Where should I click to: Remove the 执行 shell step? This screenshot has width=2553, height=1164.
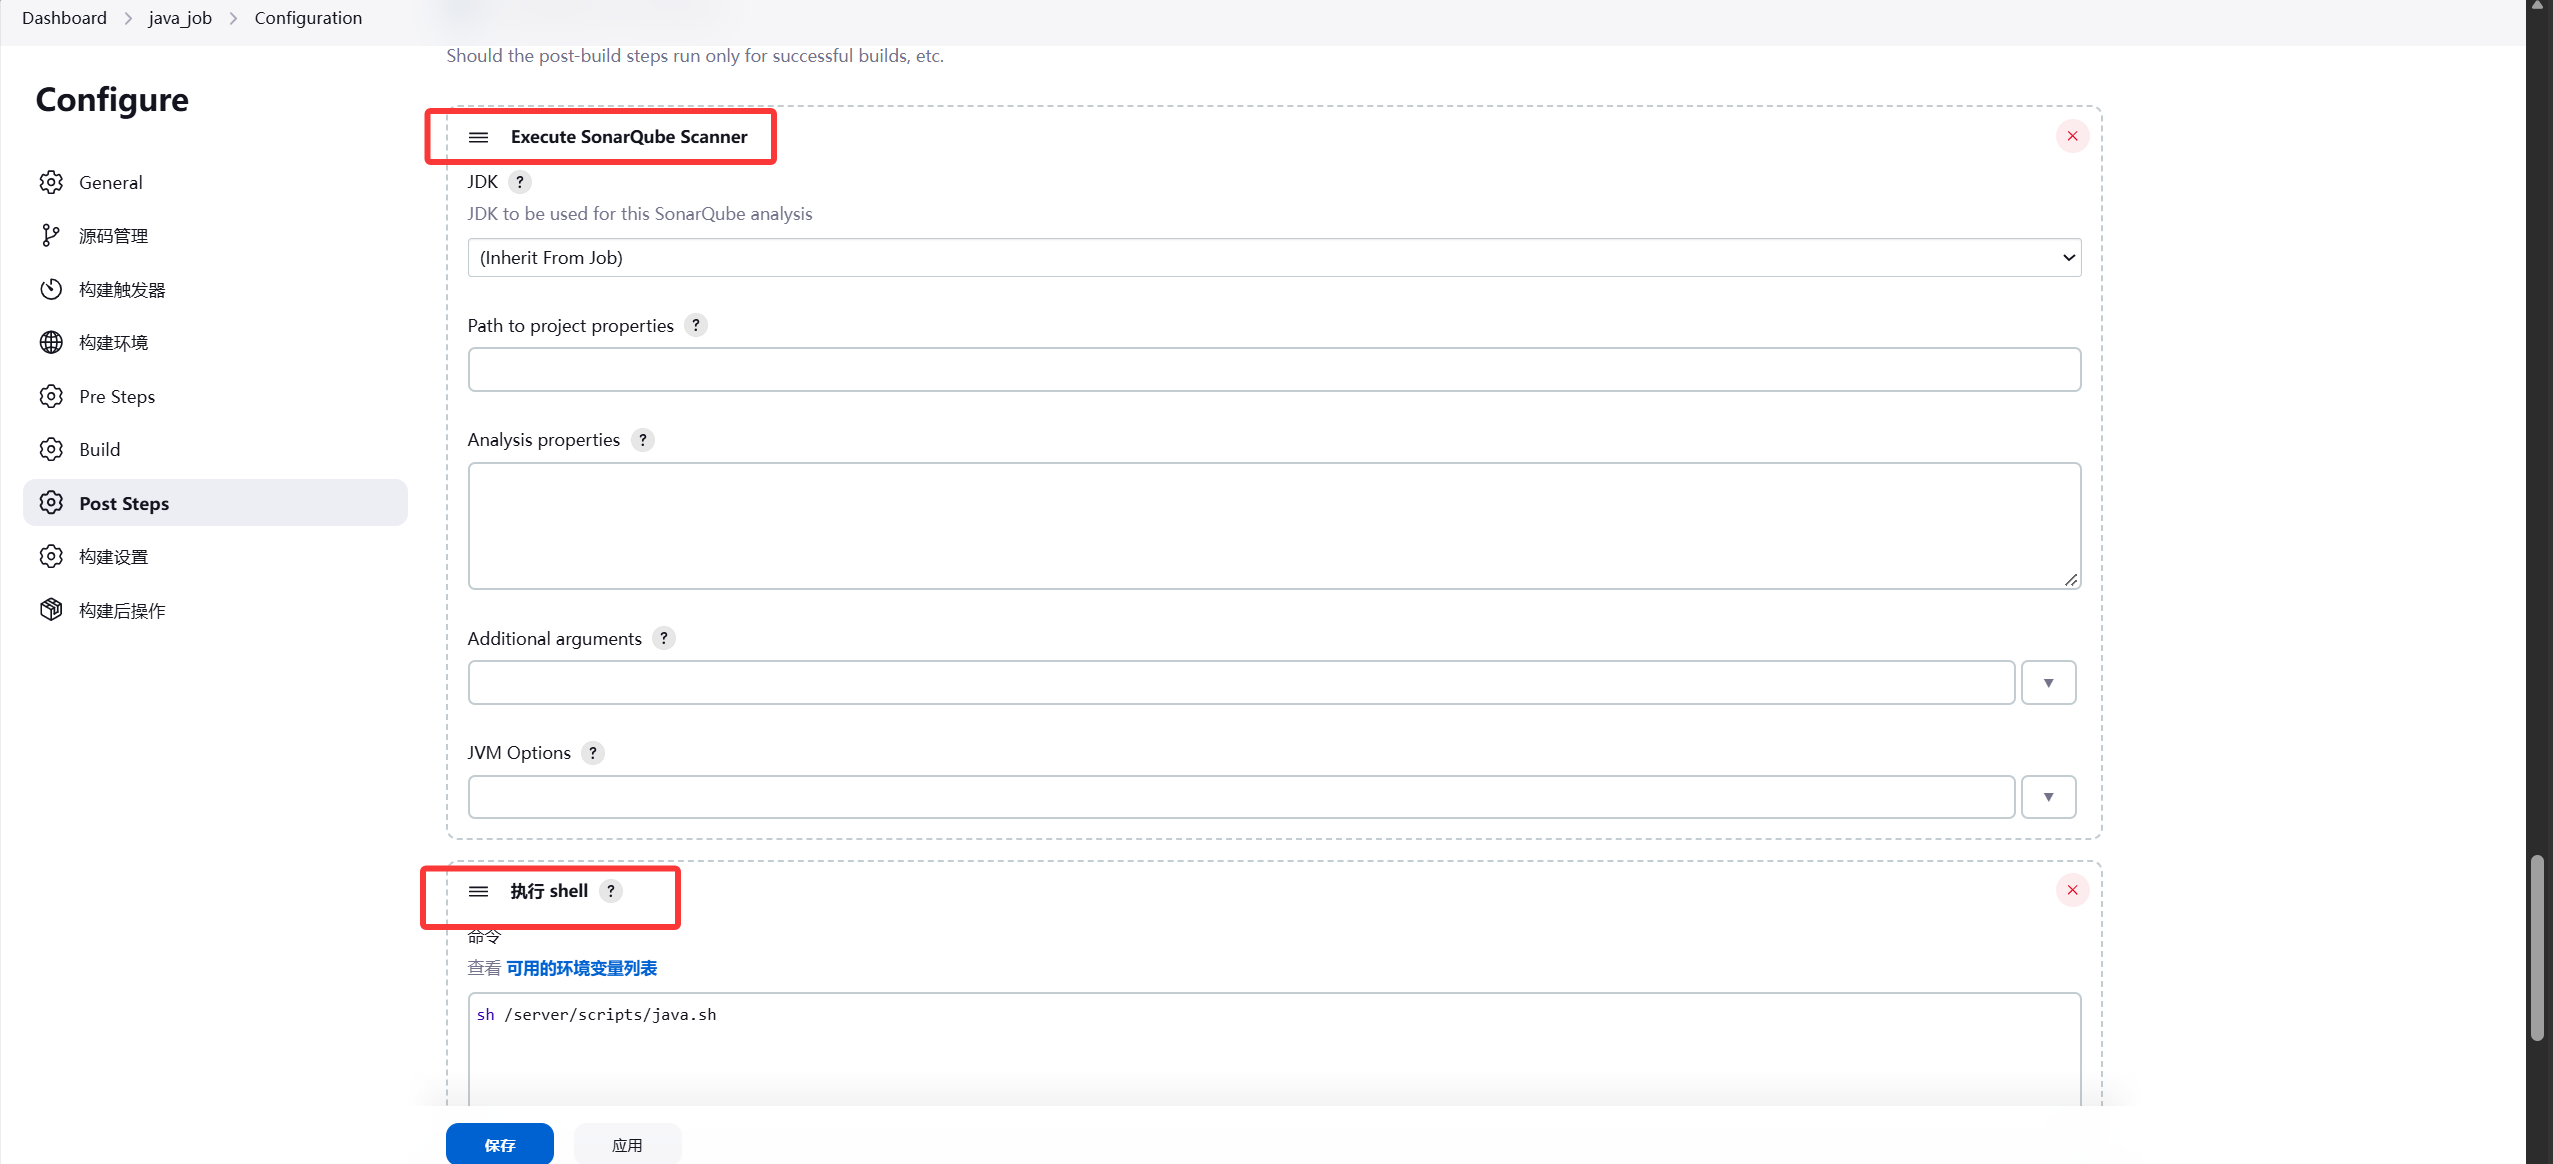pyautogui.click(x=2072, y=890)
